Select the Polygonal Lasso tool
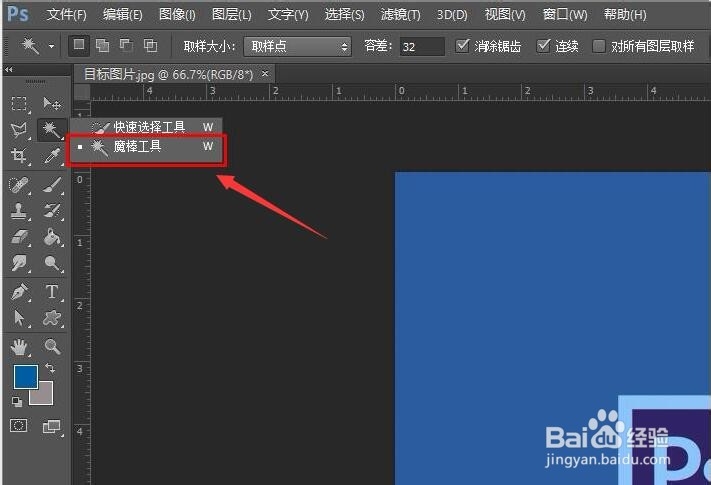The height and width of the screenshot is (485, 711). click(19, 130)
